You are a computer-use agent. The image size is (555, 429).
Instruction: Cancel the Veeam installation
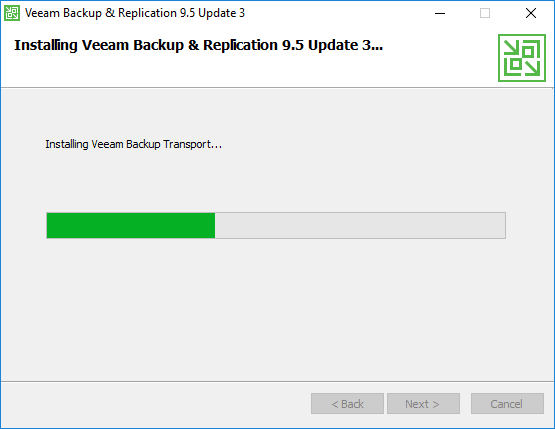coord(507,404)
